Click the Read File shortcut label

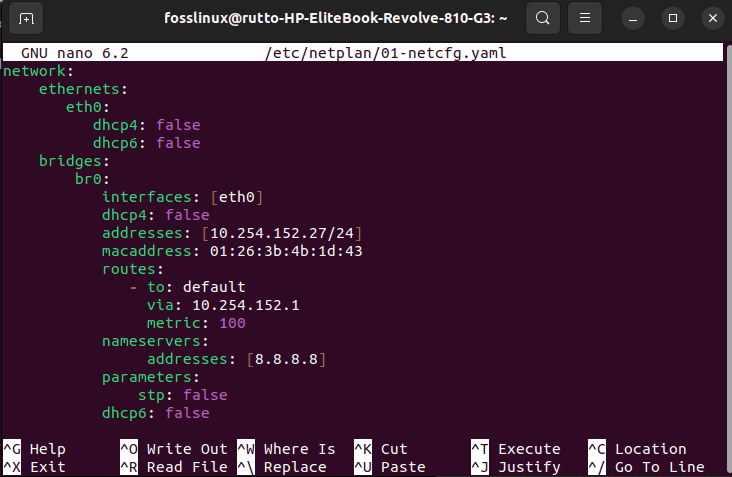tap(187, 467)
